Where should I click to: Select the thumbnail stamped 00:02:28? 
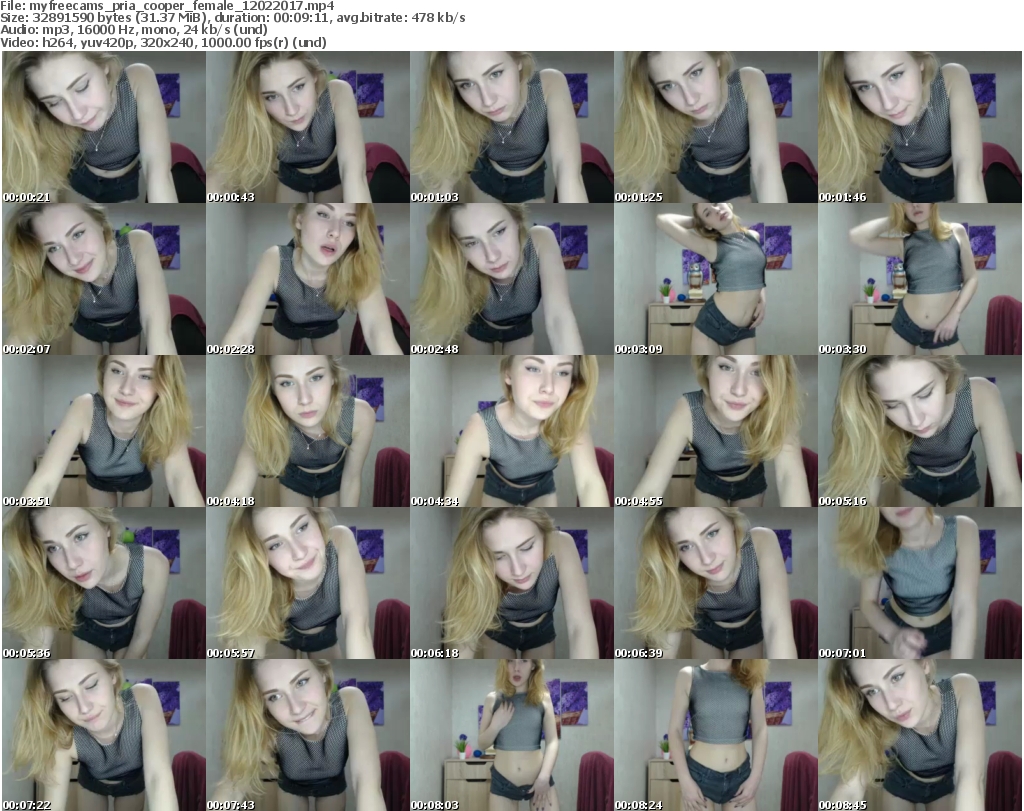click(x=308, y=279)
